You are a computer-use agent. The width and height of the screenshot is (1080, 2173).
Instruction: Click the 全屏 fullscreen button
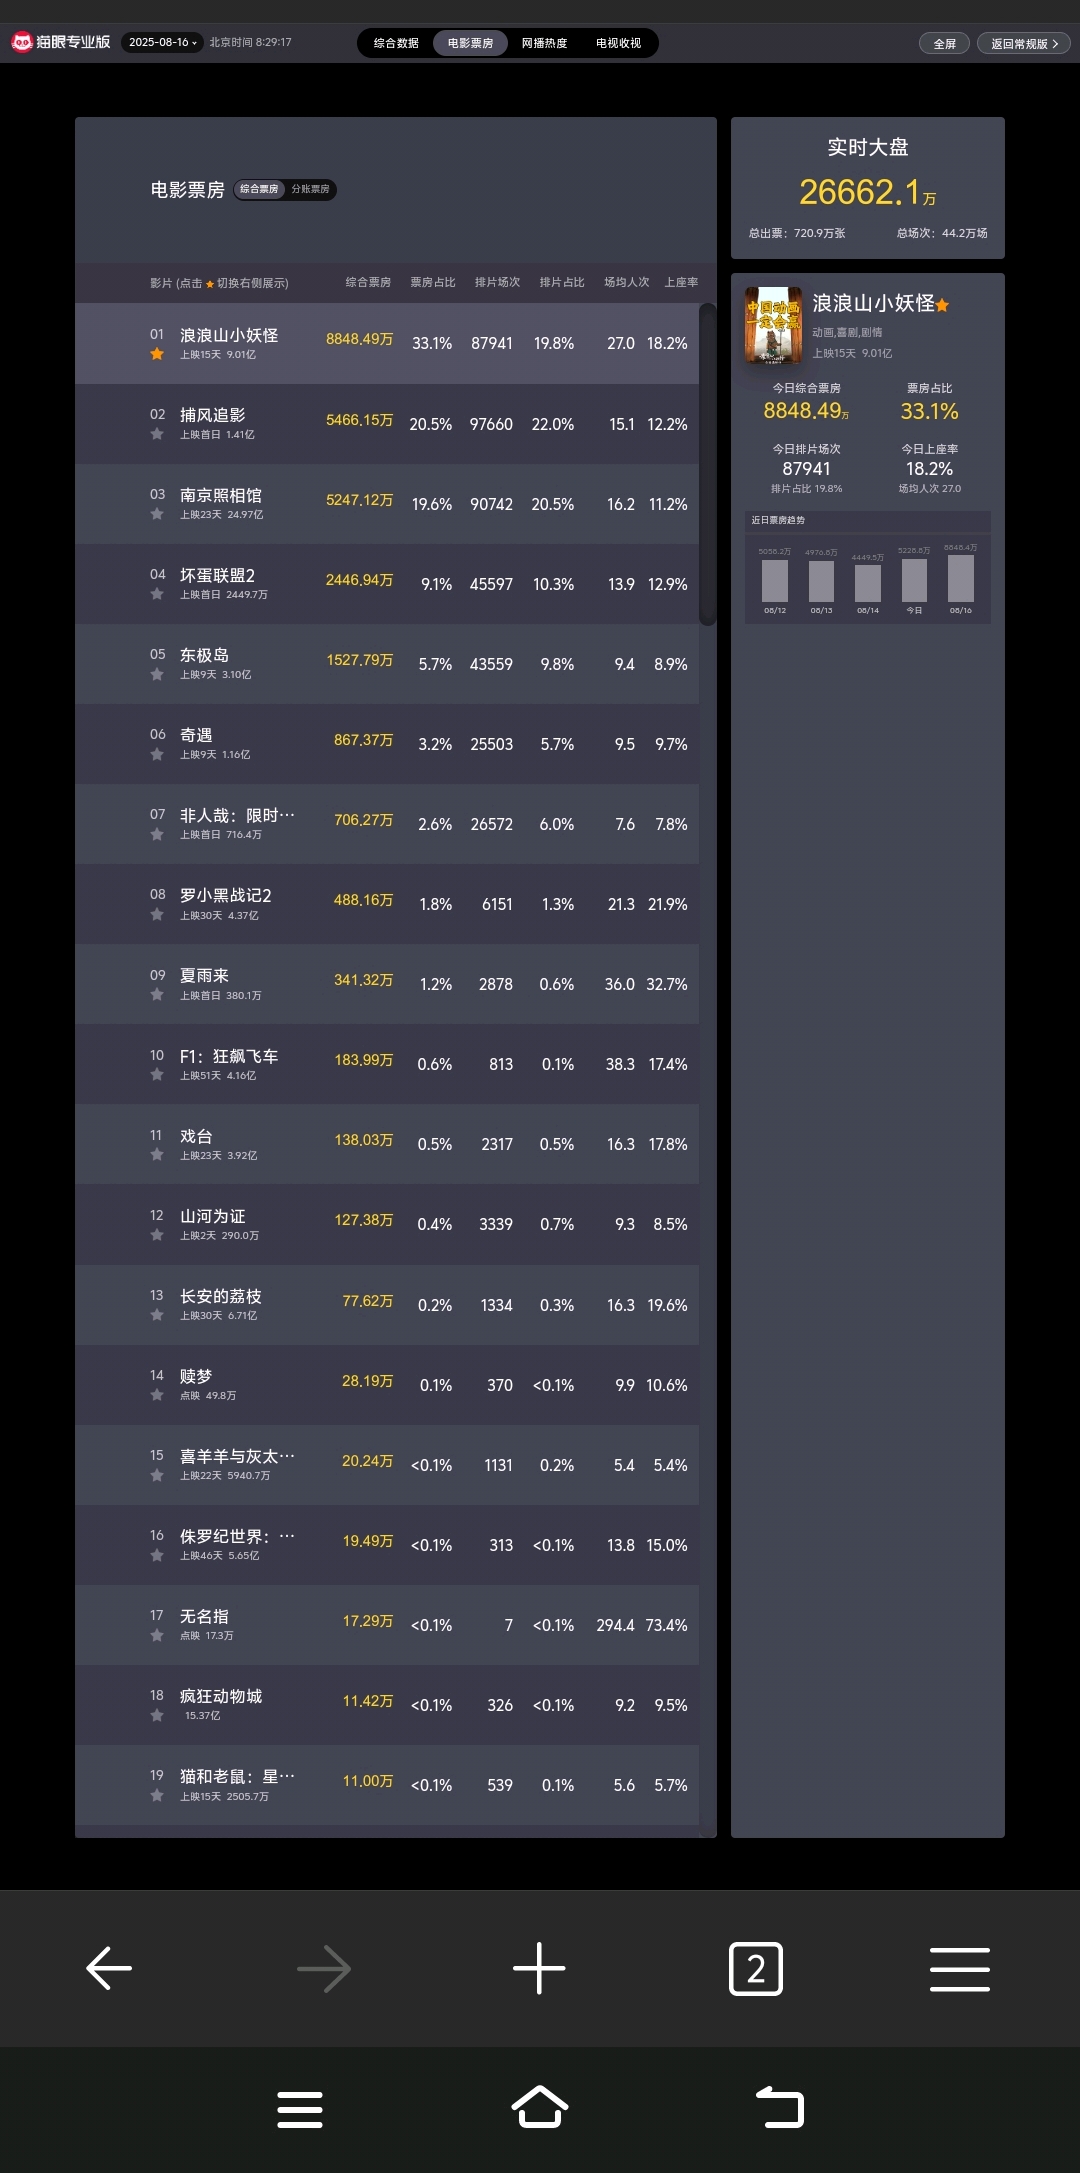[x=944, y=43]
